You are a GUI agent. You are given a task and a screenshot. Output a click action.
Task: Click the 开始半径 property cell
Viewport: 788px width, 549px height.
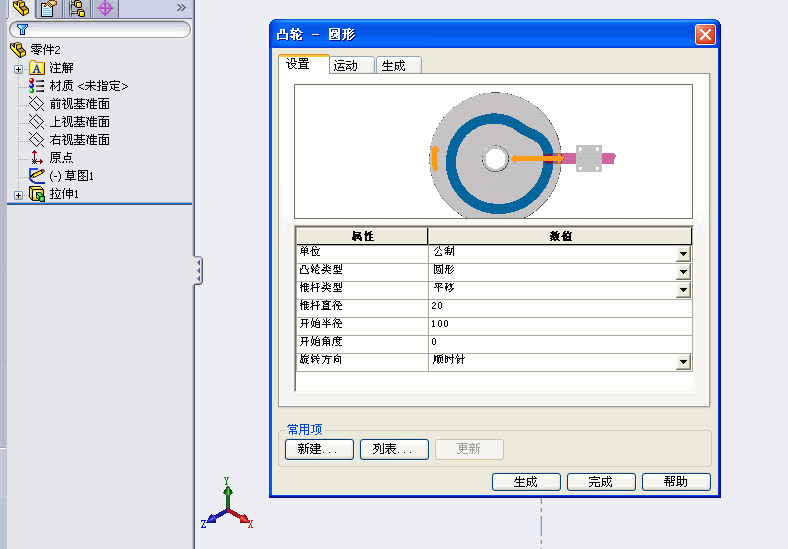362,326
